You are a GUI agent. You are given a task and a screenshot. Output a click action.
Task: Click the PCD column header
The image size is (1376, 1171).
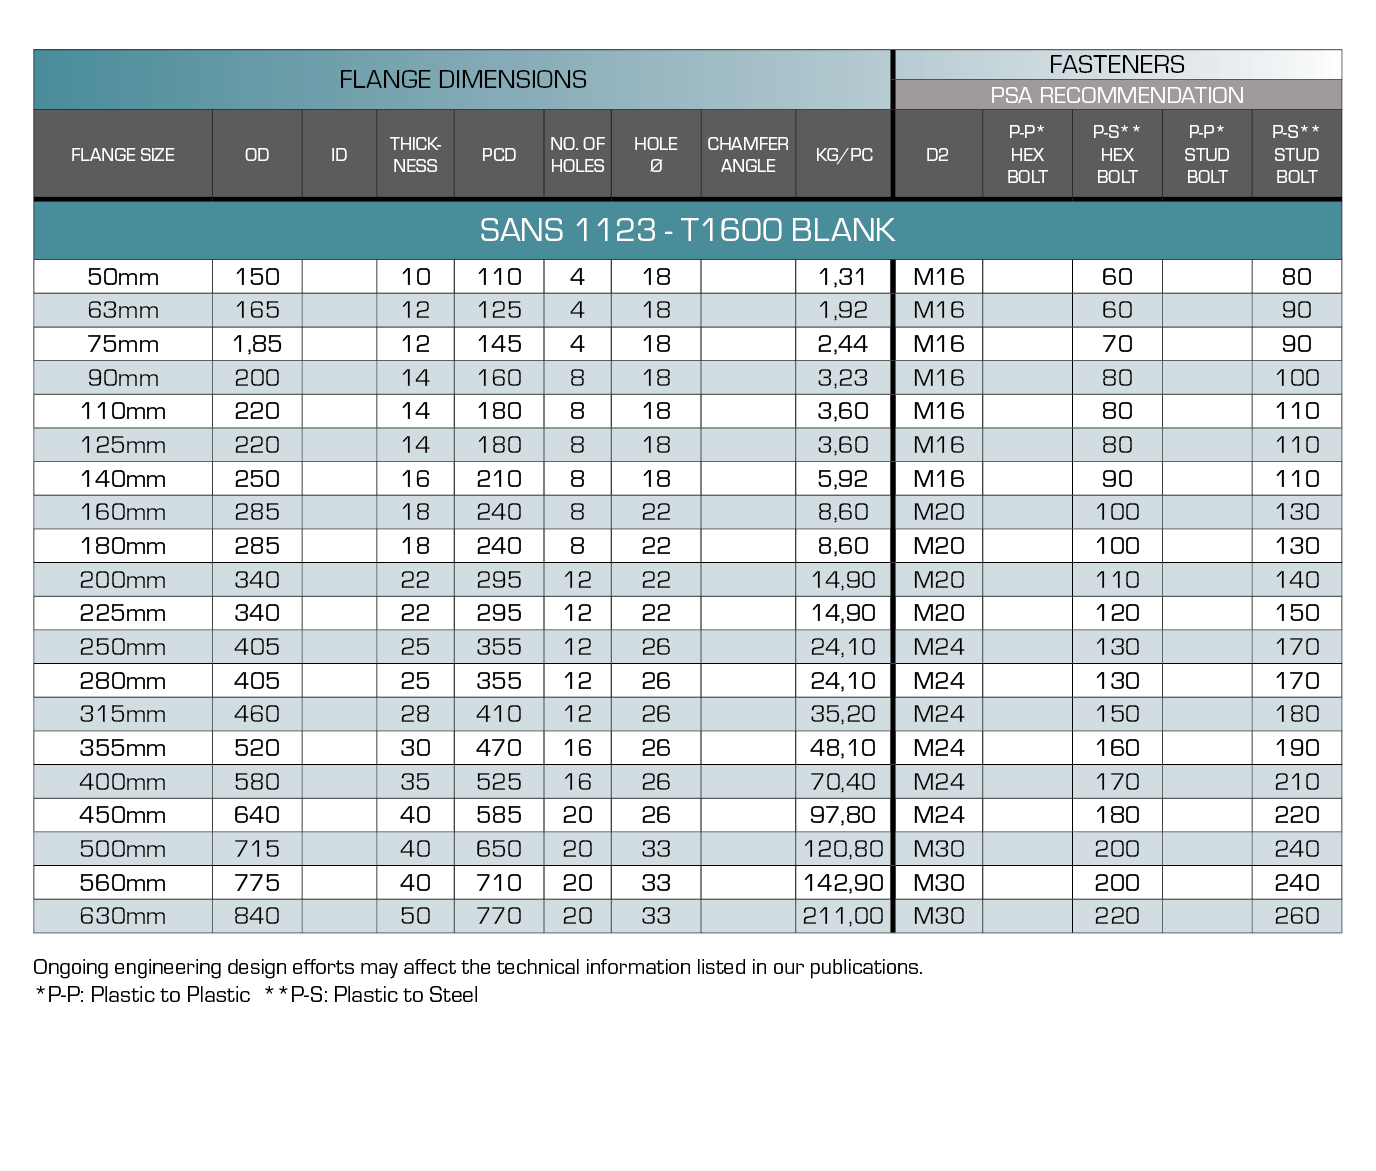(x=498, y=155)
